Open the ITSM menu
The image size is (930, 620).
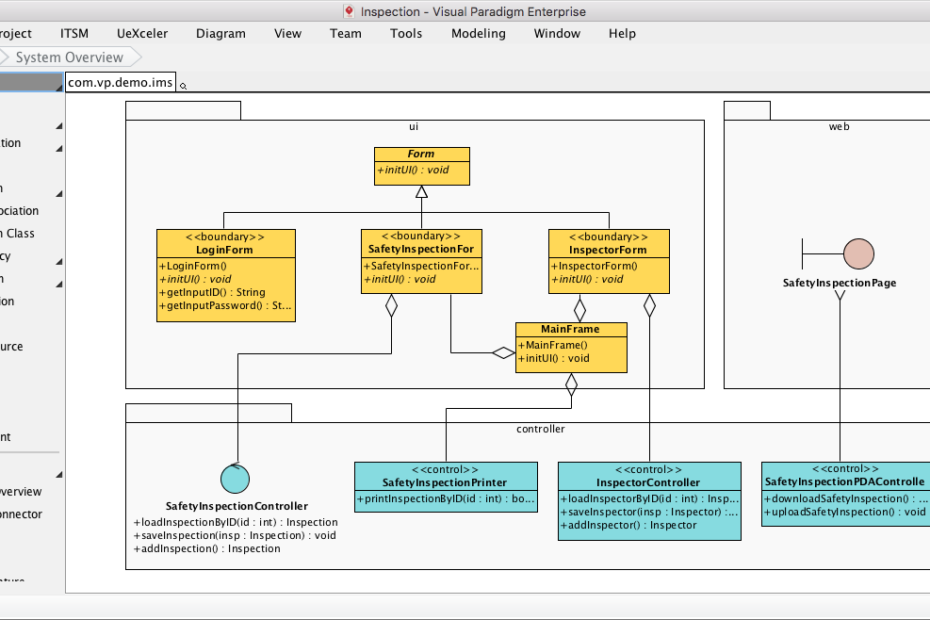(74, 33)
